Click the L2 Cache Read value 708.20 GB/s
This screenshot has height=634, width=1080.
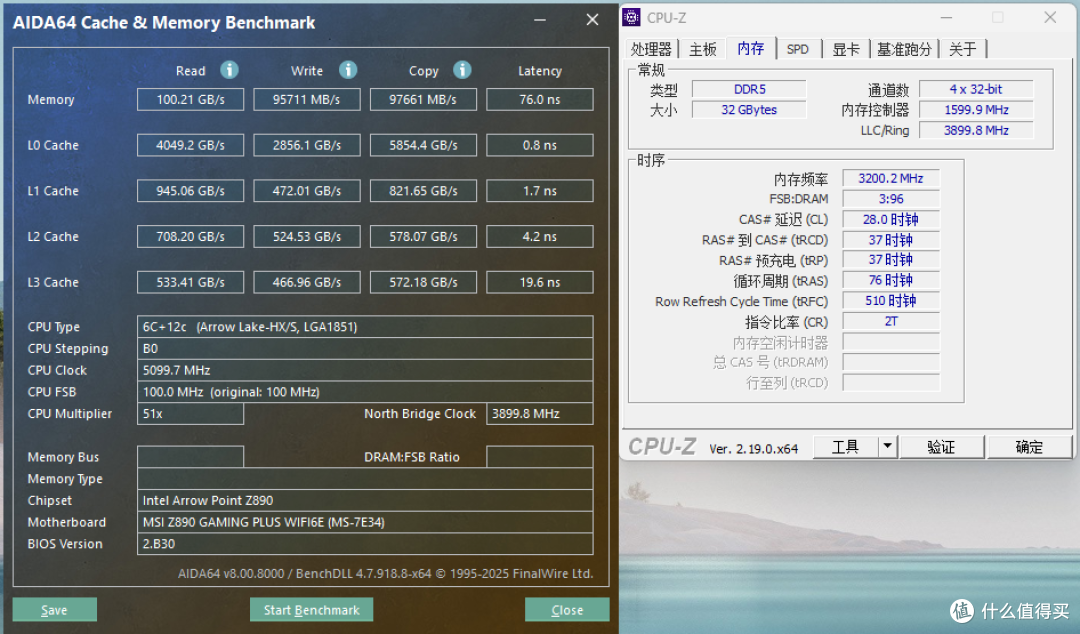(190, 236)
